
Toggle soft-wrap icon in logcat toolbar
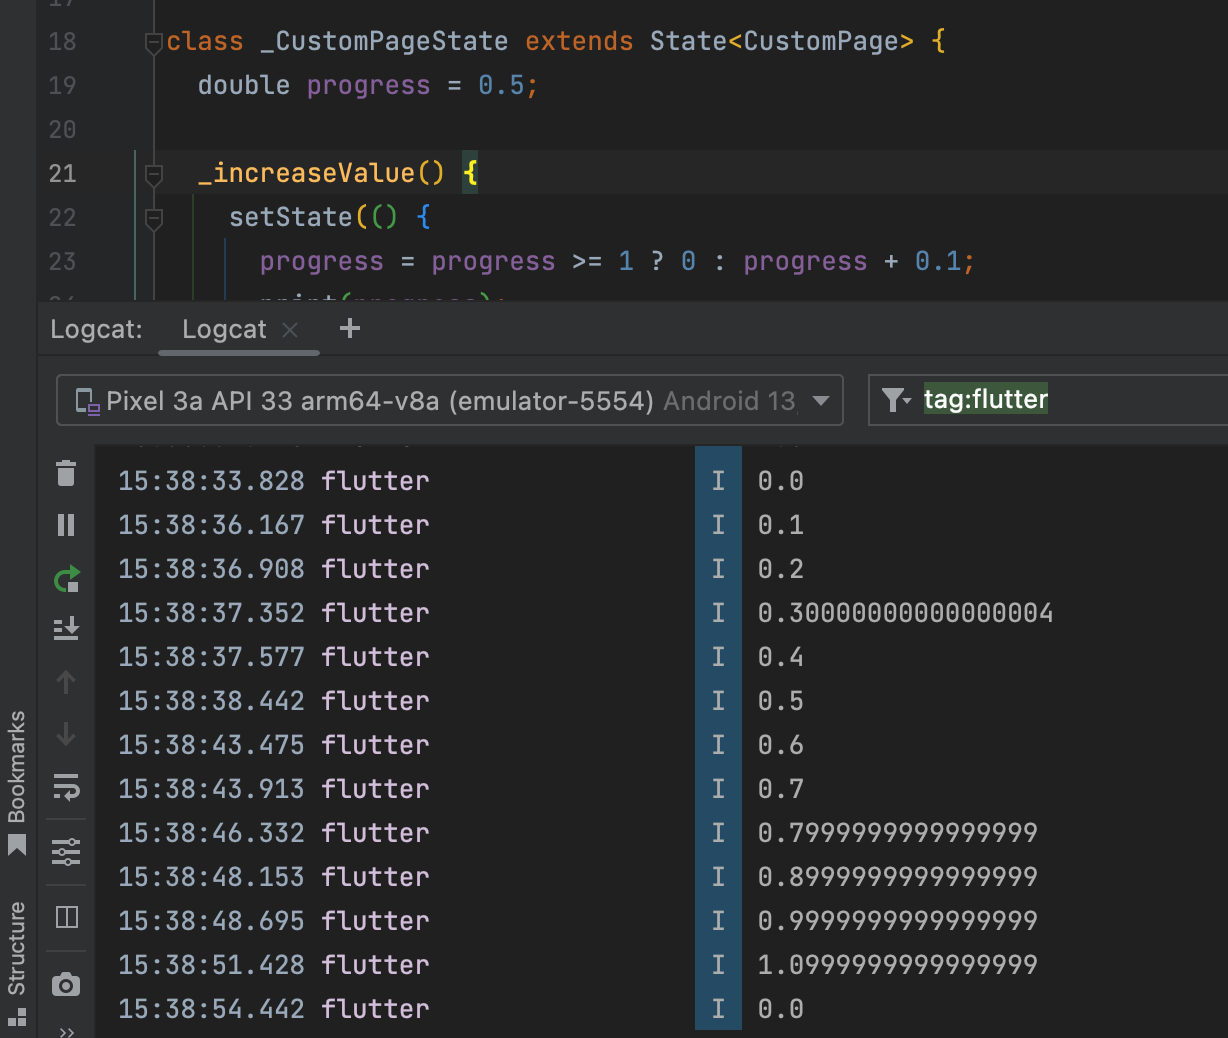coord(66,788)
